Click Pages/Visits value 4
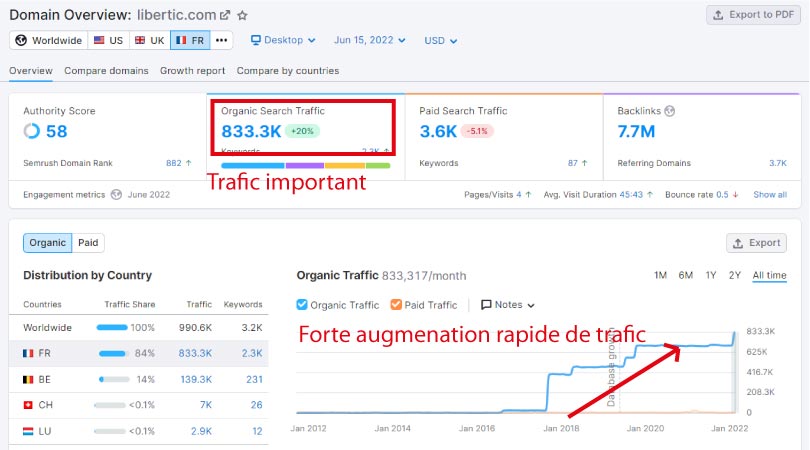This screenshot has width=810, height=450. pyautogui.click(x=519, y=195)
